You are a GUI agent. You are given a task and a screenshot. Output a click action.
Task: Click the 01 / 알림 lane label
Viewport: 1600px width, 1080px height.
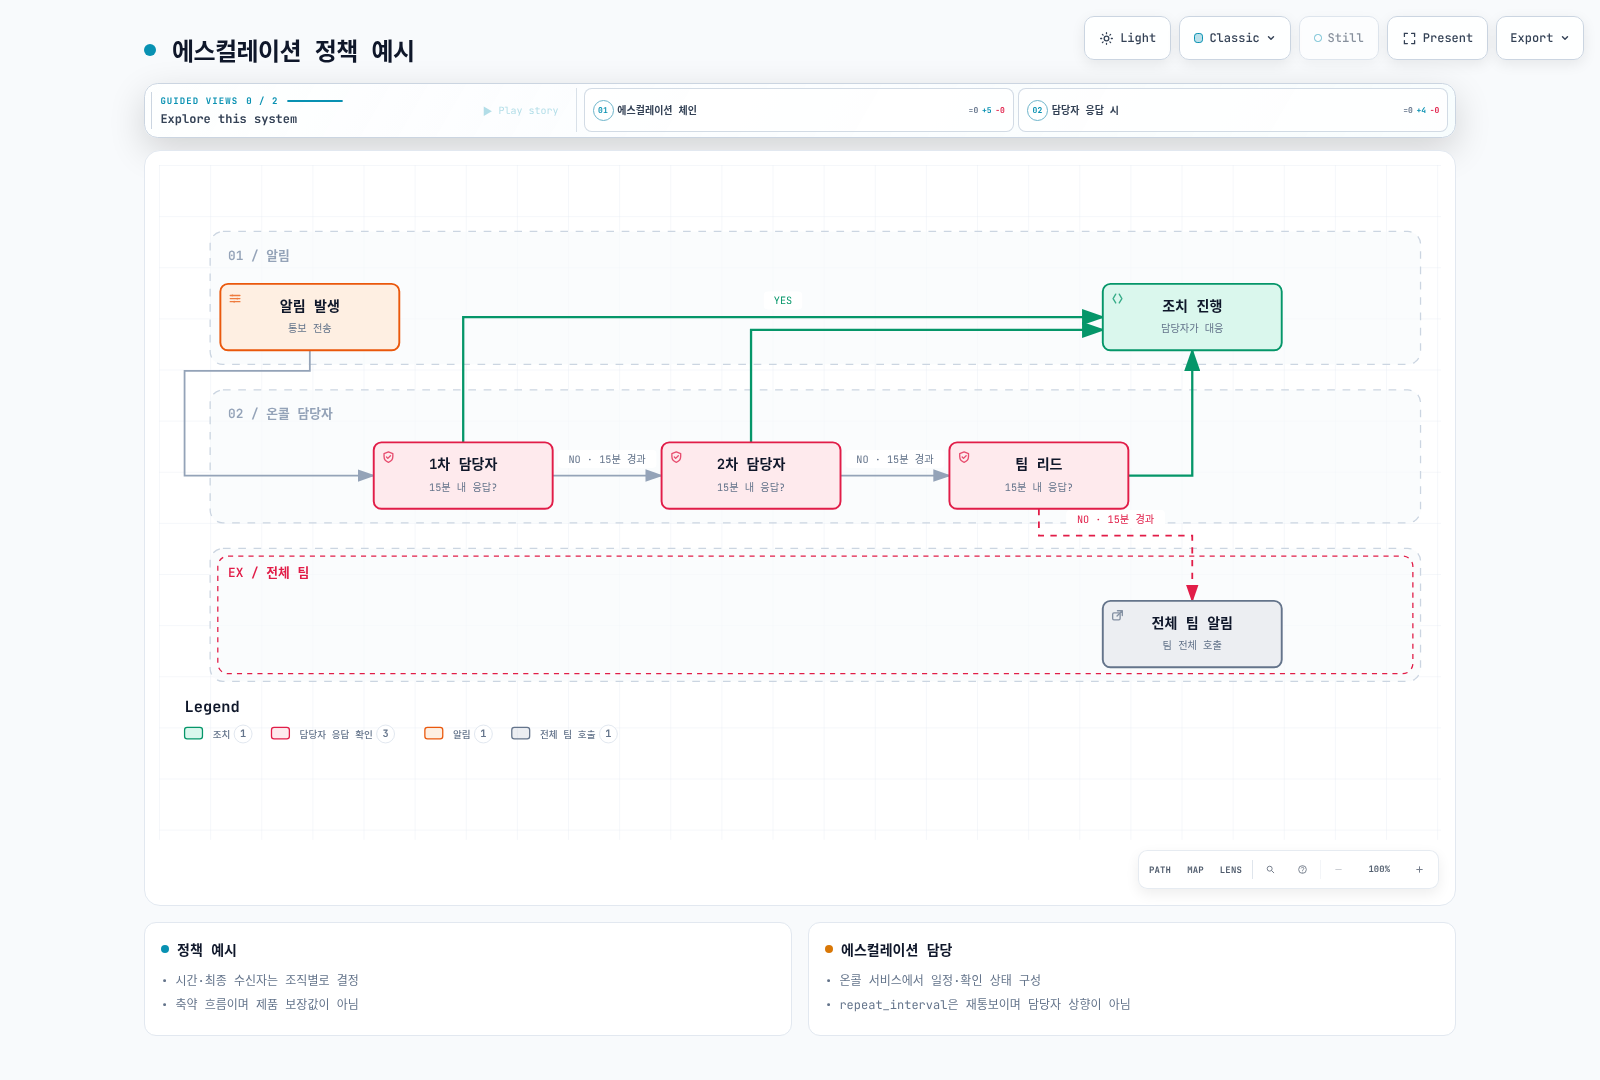259,256
